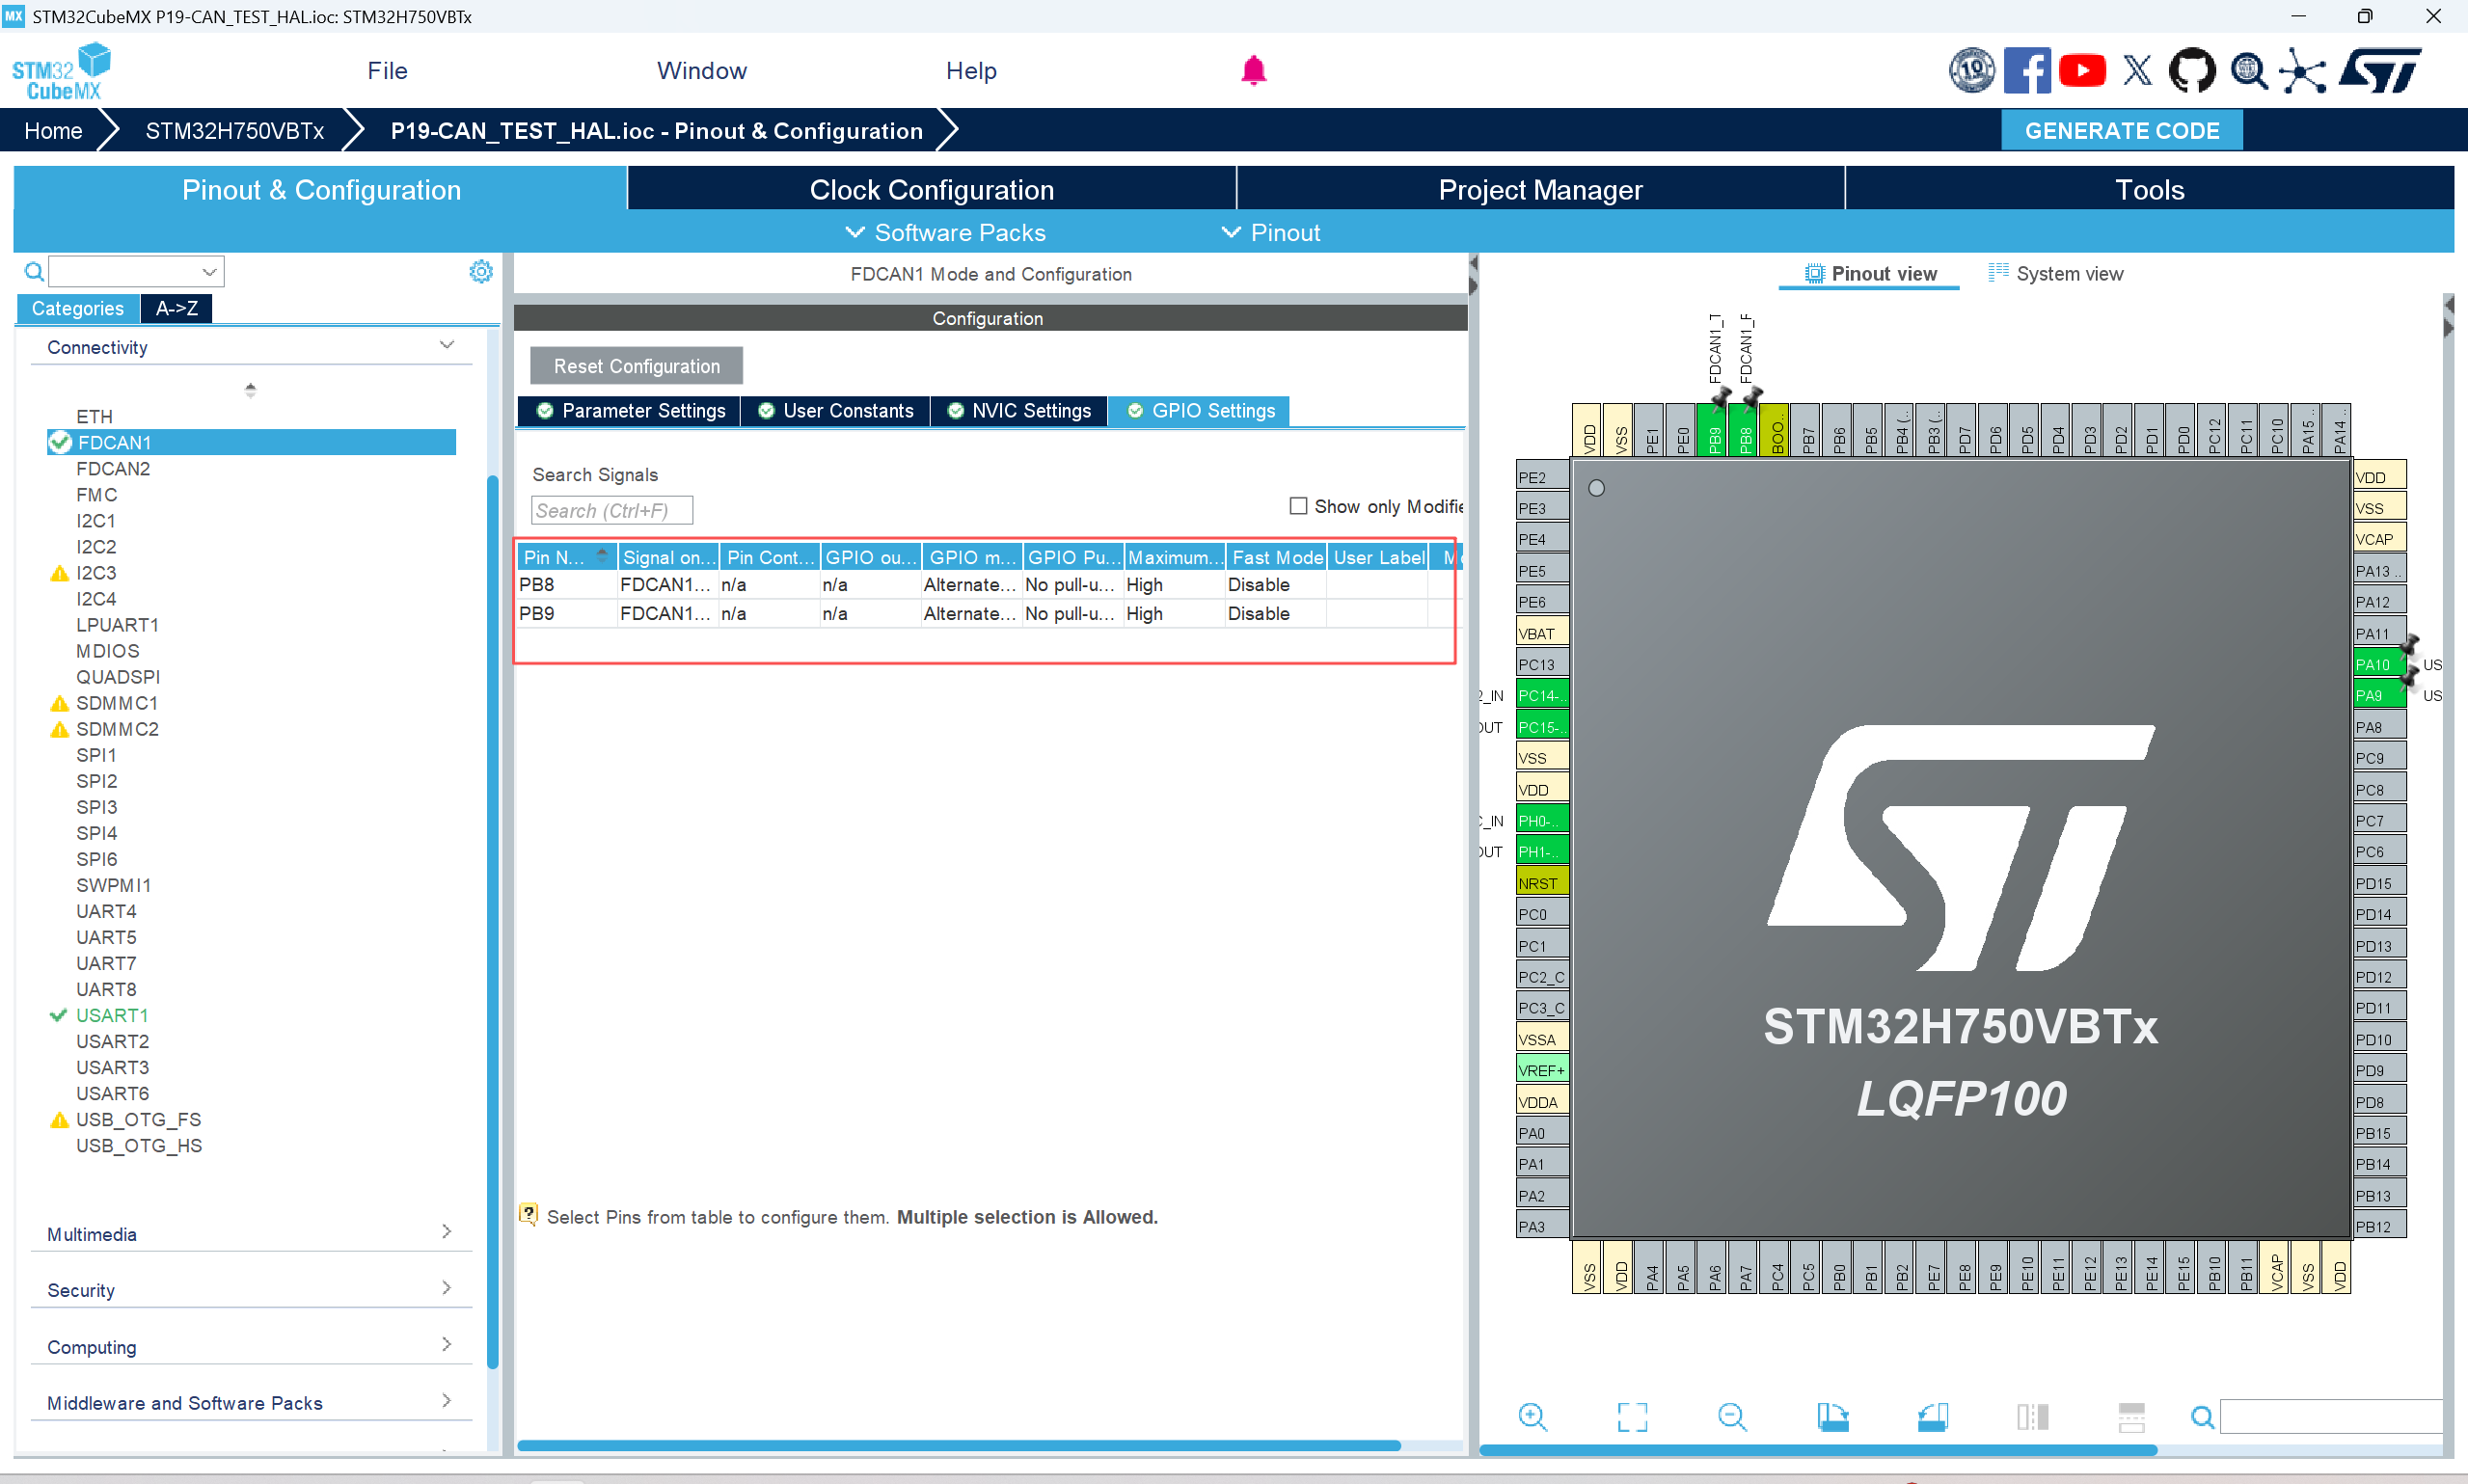Toggle the FDCAN1 peripheral entry
This screenshot has width=2468, height=1484.
[x=114, y=442]
